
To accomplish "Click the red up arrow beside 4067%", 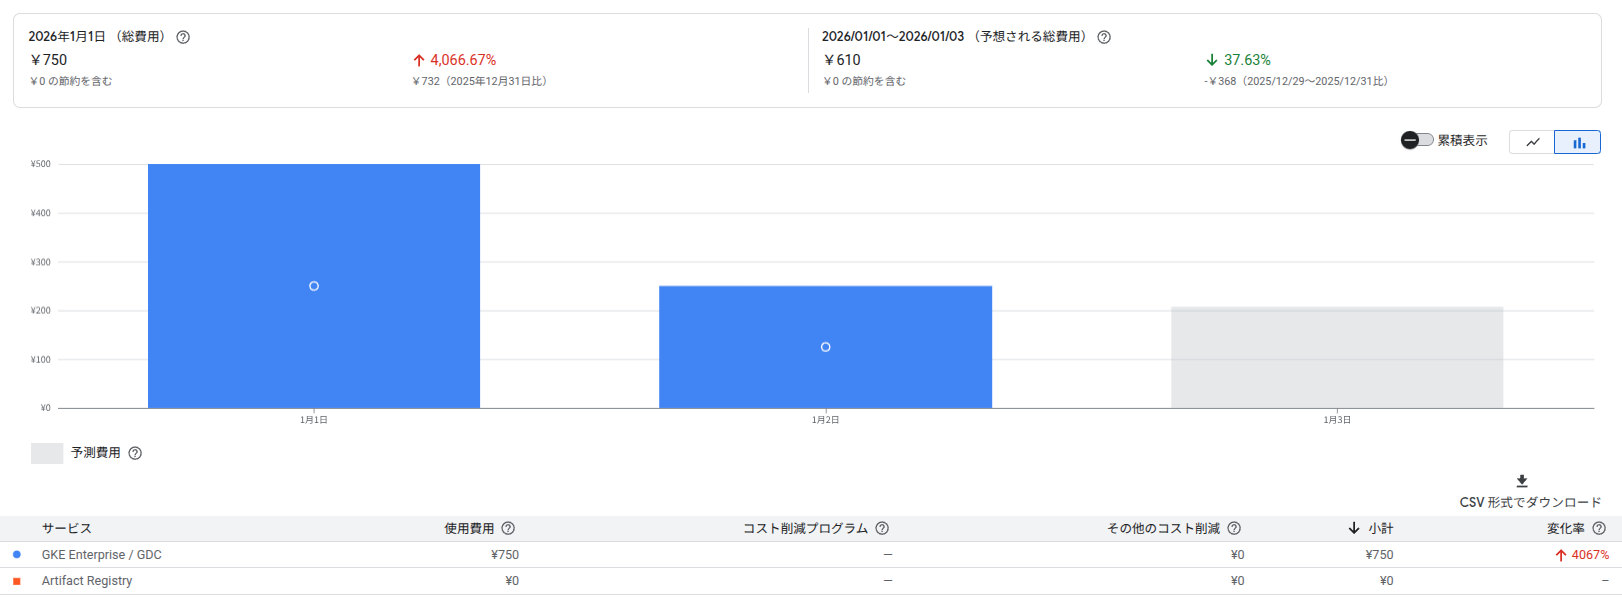I will click(x=1560, y=555).
